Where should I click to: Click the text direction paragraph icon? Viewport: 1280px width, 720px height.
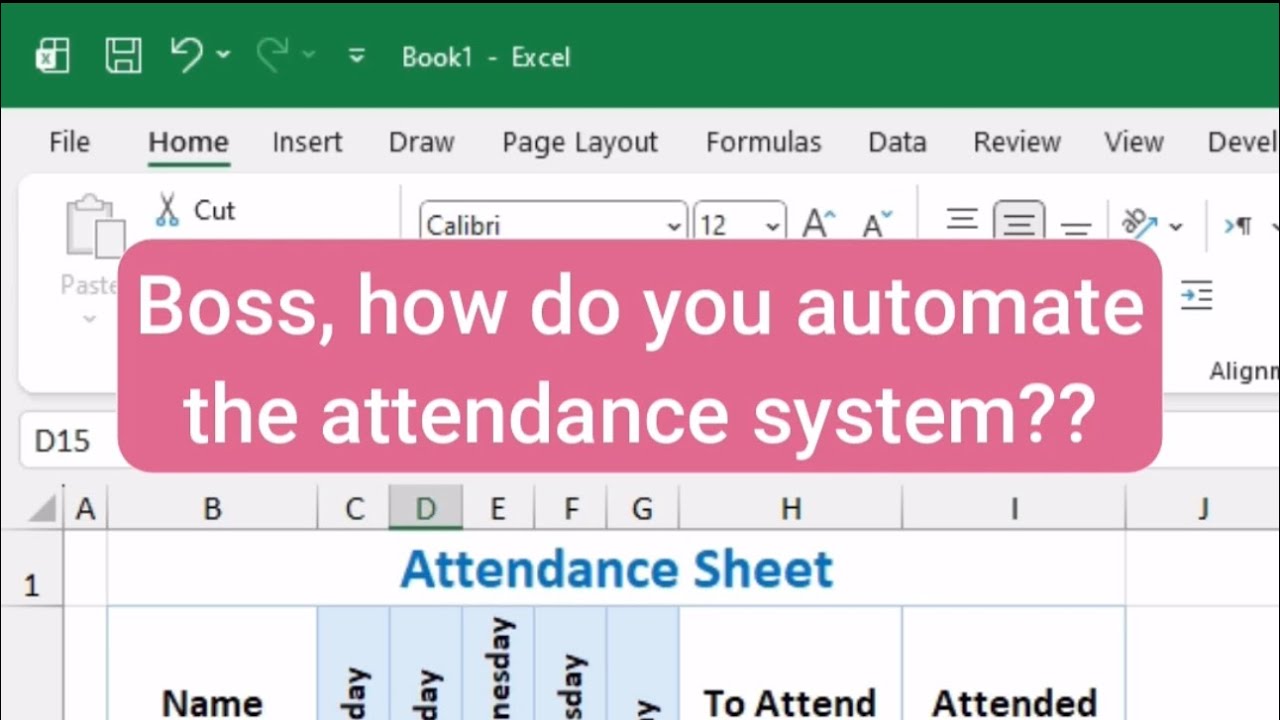[1238, 226]
